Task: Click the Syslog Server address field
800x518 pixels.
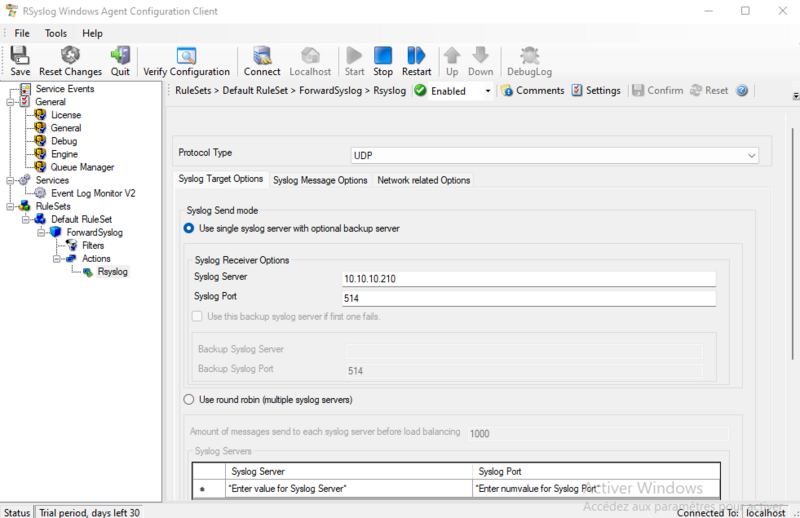Action: pos(528,279)
